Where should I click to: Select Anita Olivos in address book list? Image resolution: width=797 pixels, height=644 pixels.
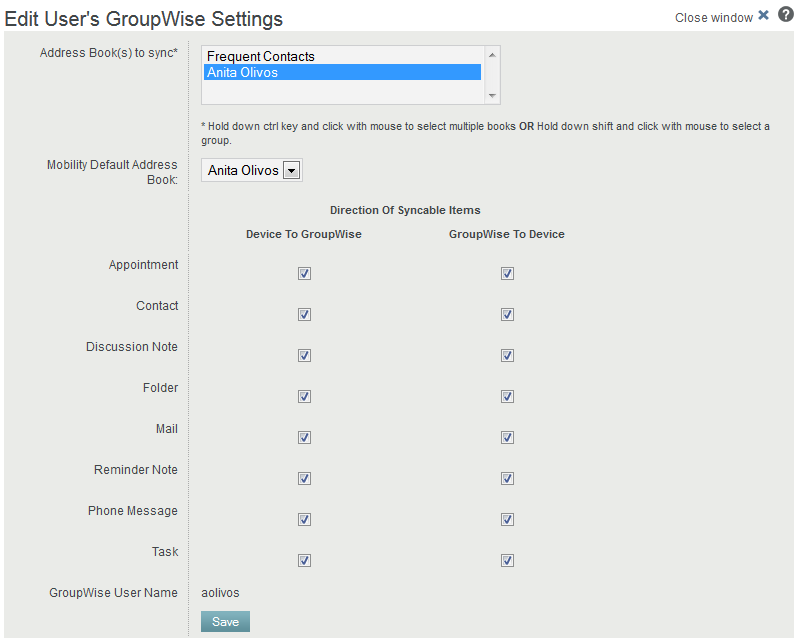243,72
